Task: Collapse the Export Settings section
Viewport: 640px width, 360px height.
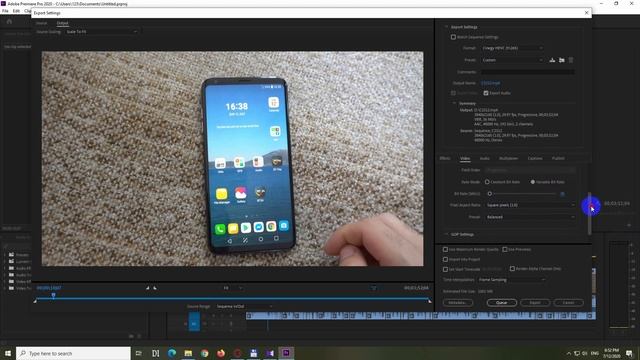Action: tap(446, 27)
